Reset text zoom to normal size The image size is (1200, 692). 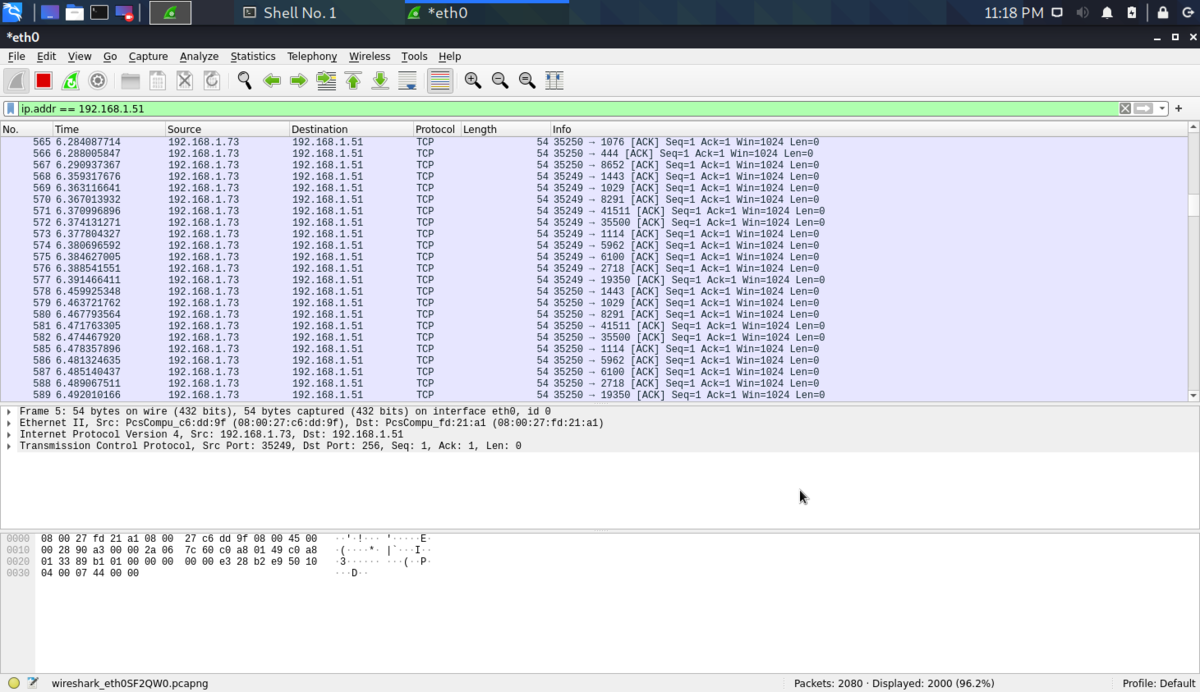527,81
